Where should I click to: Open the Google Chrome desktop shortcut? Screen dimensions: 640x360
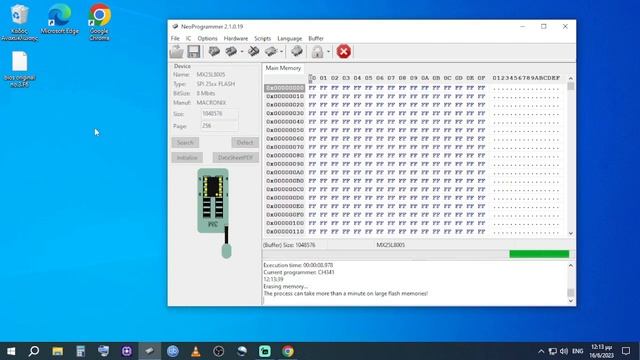(x=99, y=22)
